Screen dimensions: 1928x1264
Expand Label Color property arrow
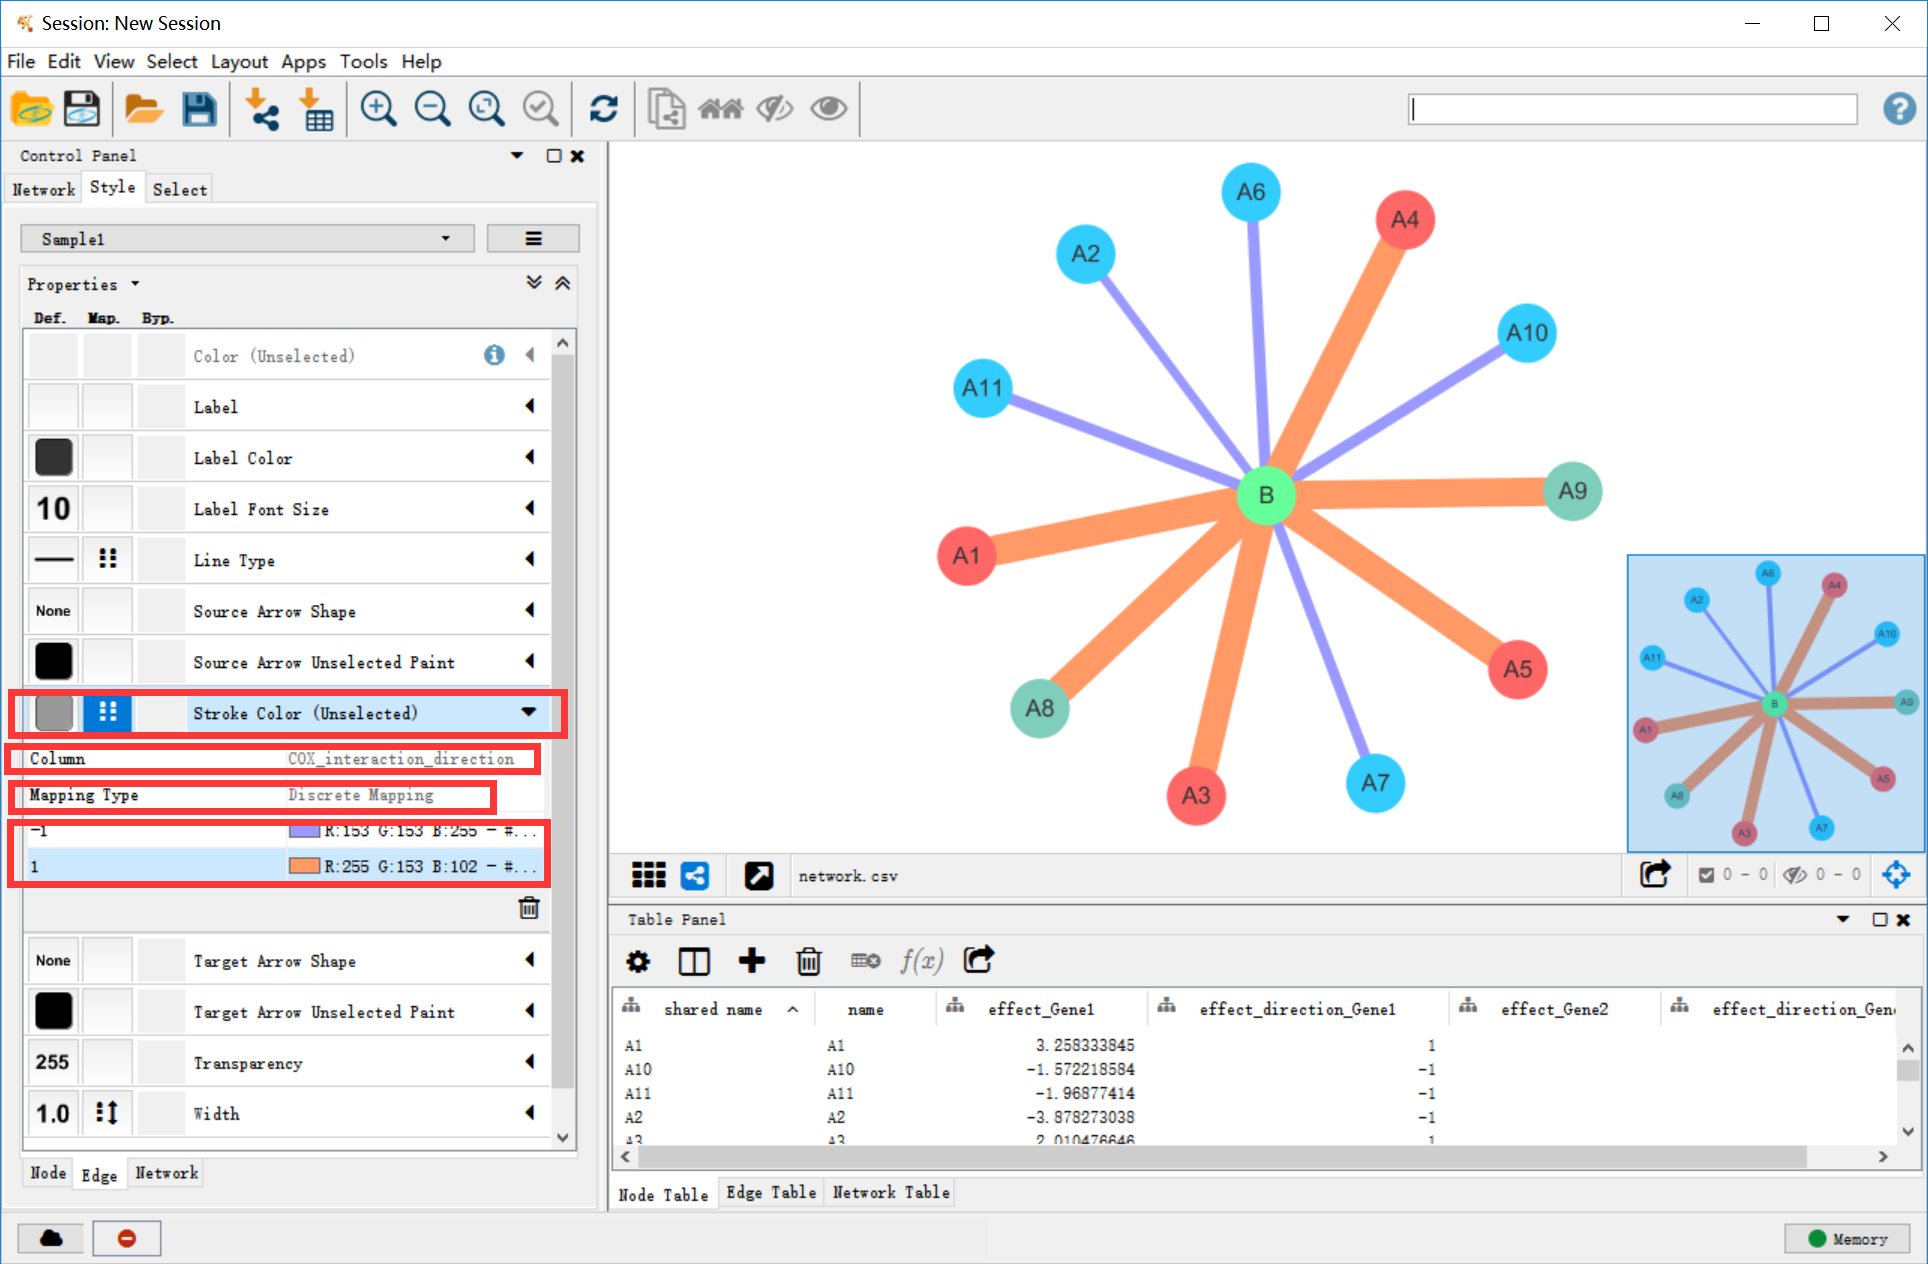point(530,457)
